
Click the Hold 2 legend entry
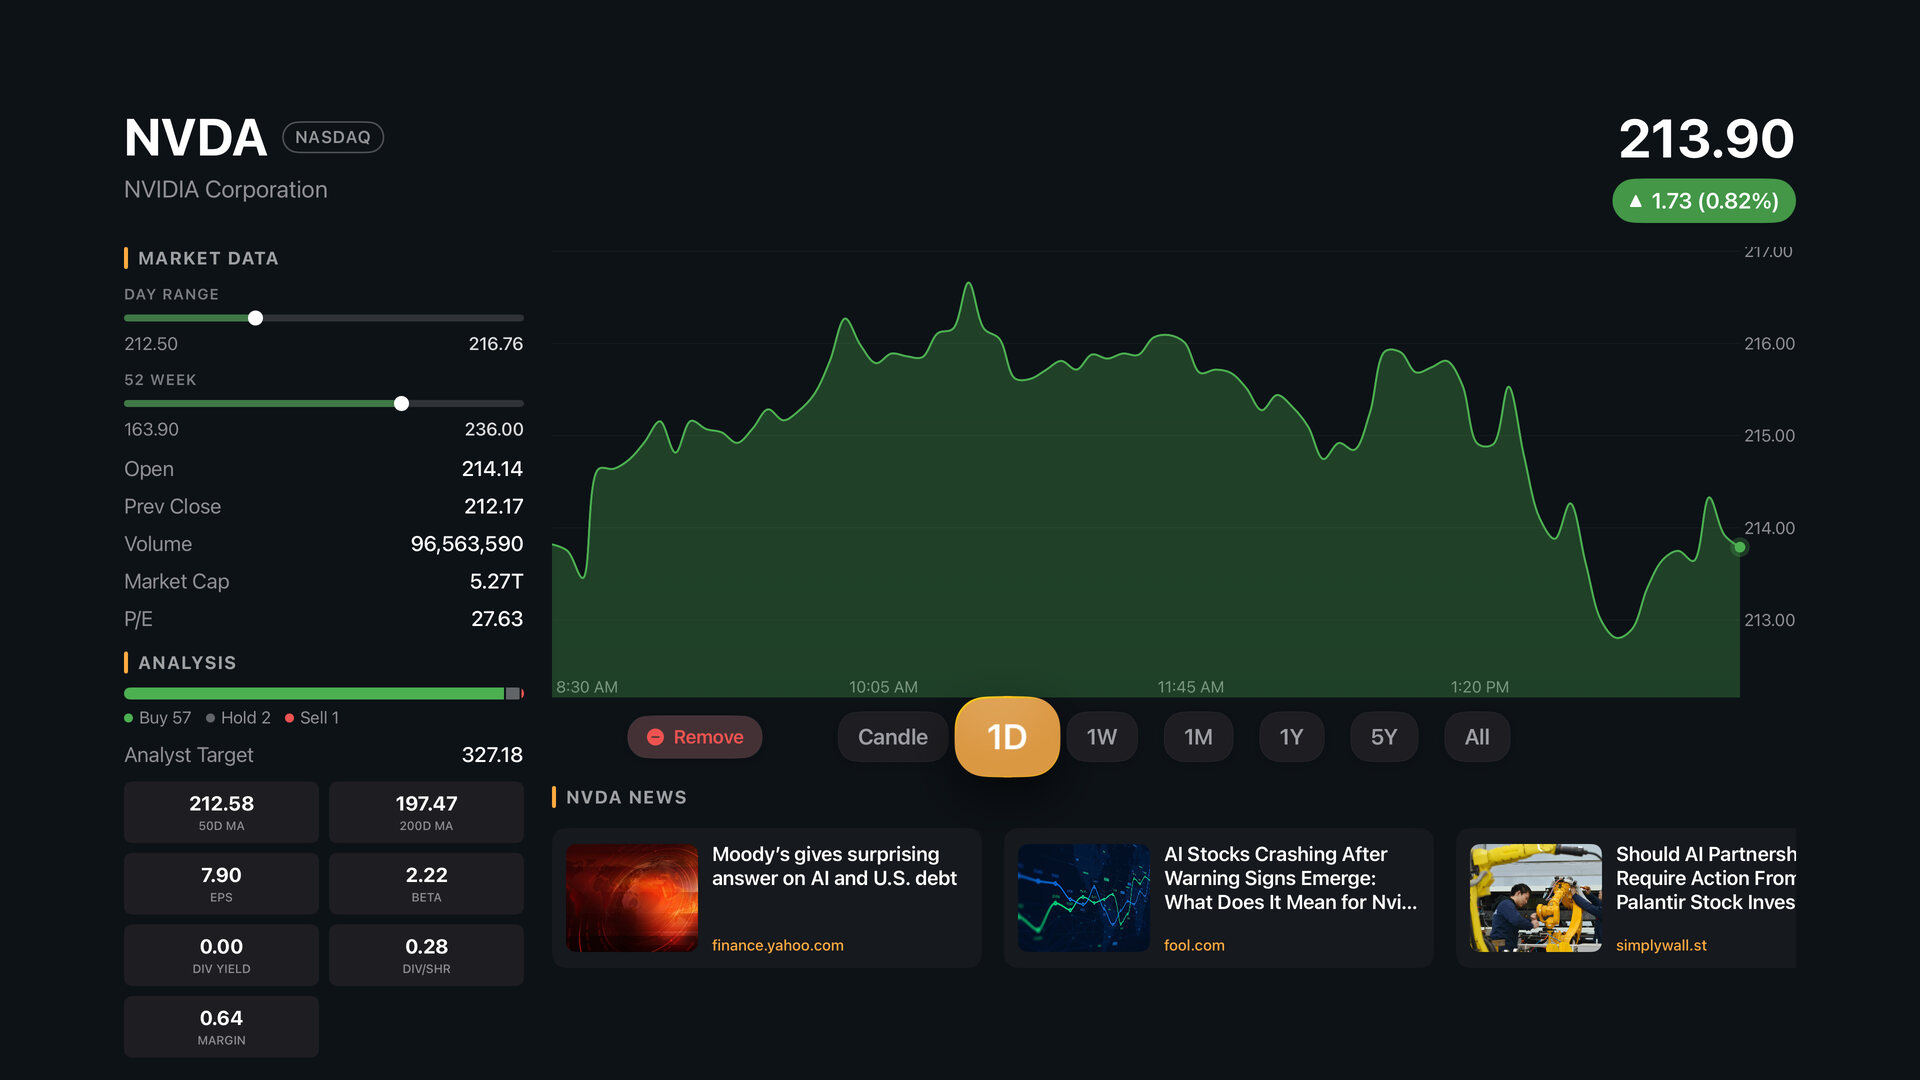tap(238, 718)
